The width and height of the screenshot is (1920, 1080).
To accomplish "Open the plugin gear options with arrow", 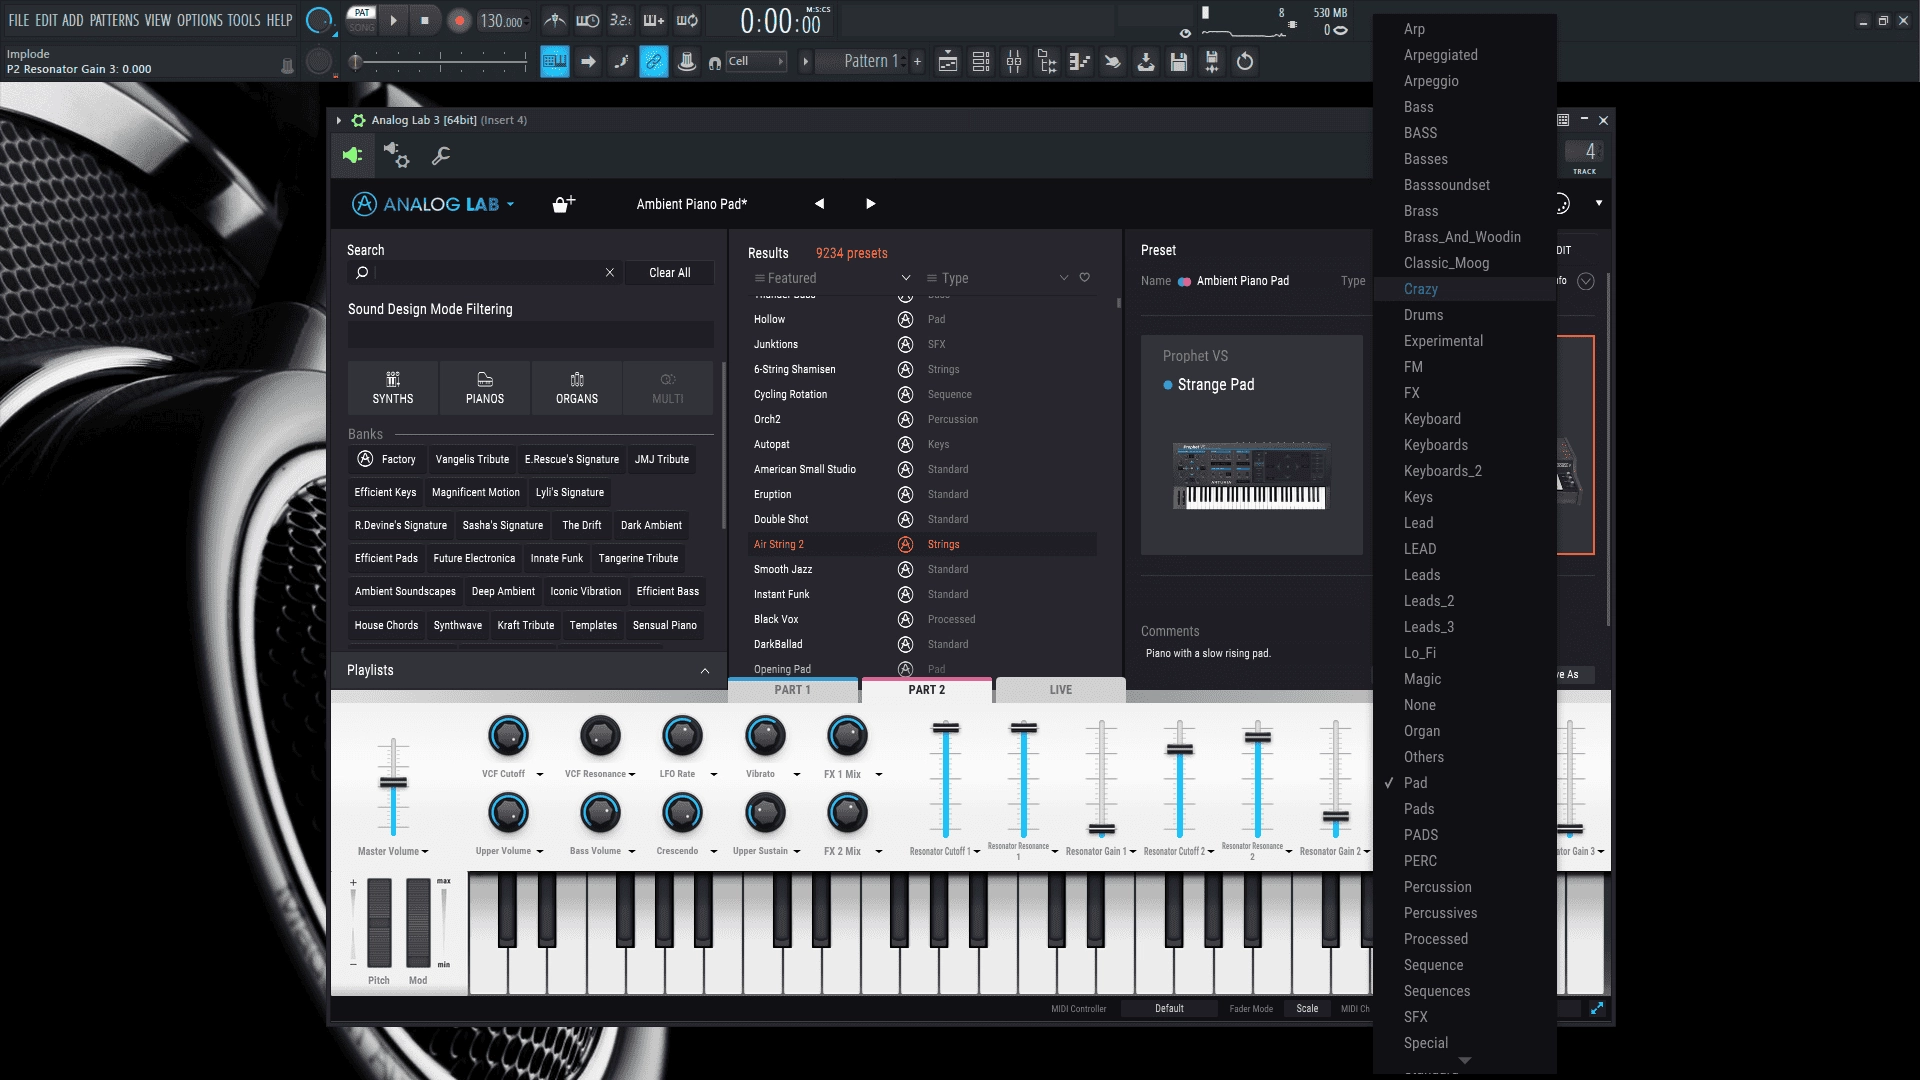I will (x=397, y=156).
